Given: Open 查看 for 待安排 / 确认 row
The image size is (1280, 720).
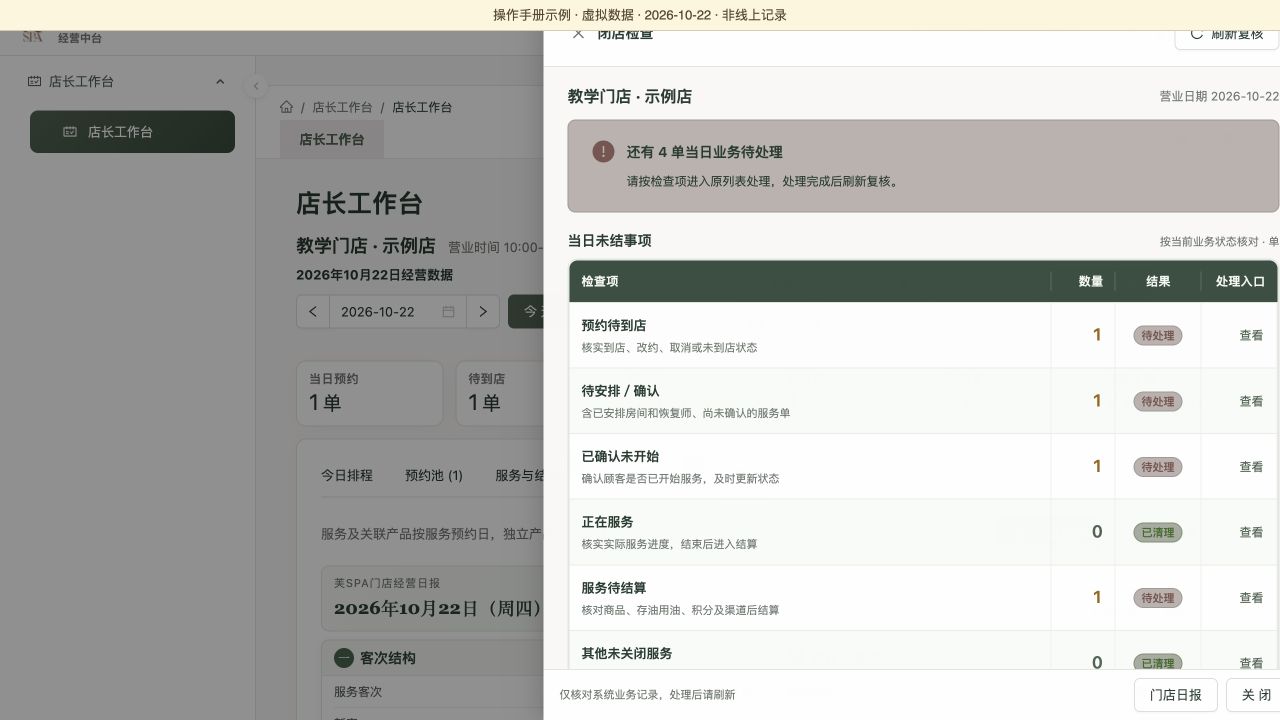Looking at the screenshot, I should (x=1251, y=401).
